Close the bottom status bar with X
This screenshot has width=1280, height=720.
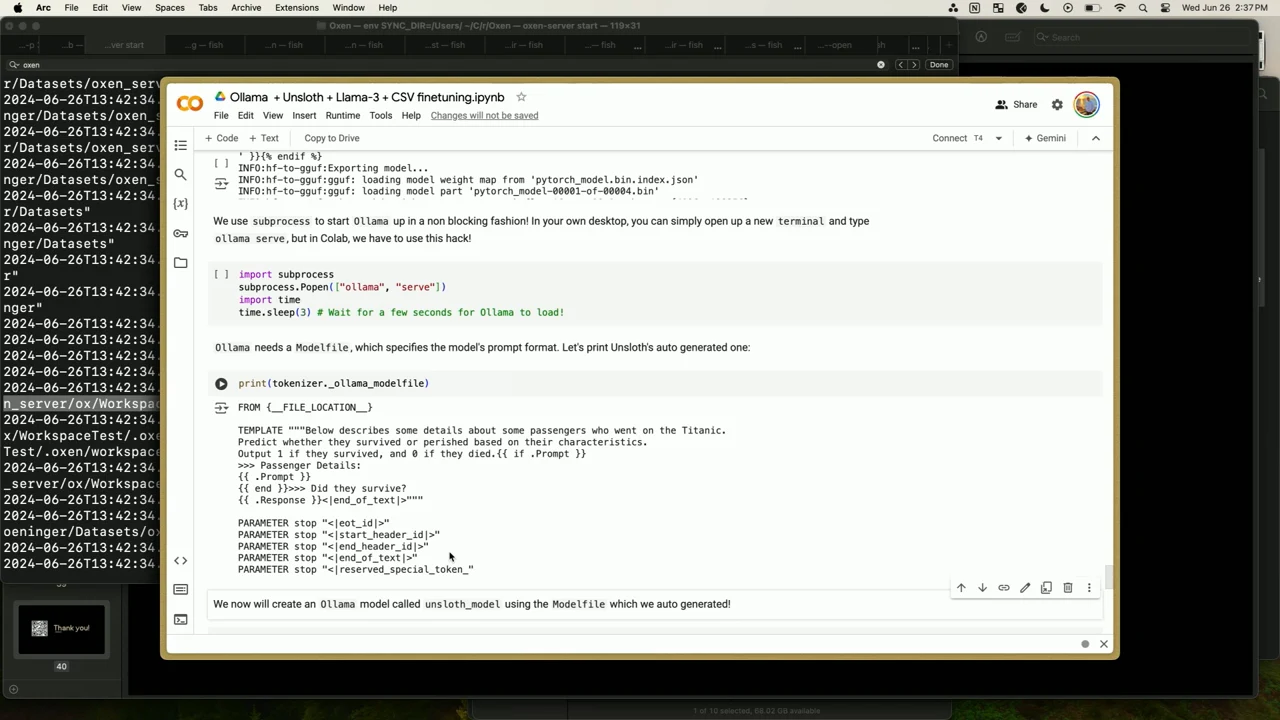1104,644
